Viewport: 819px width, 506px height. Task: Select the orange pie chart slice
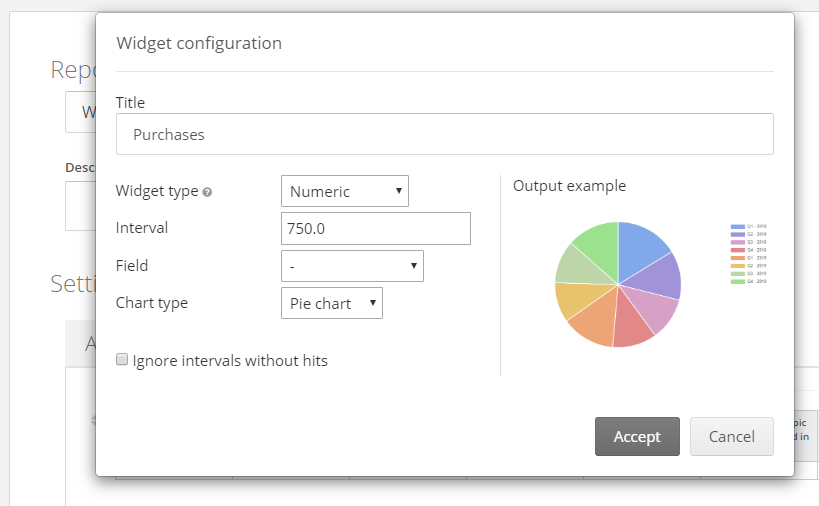592,321
